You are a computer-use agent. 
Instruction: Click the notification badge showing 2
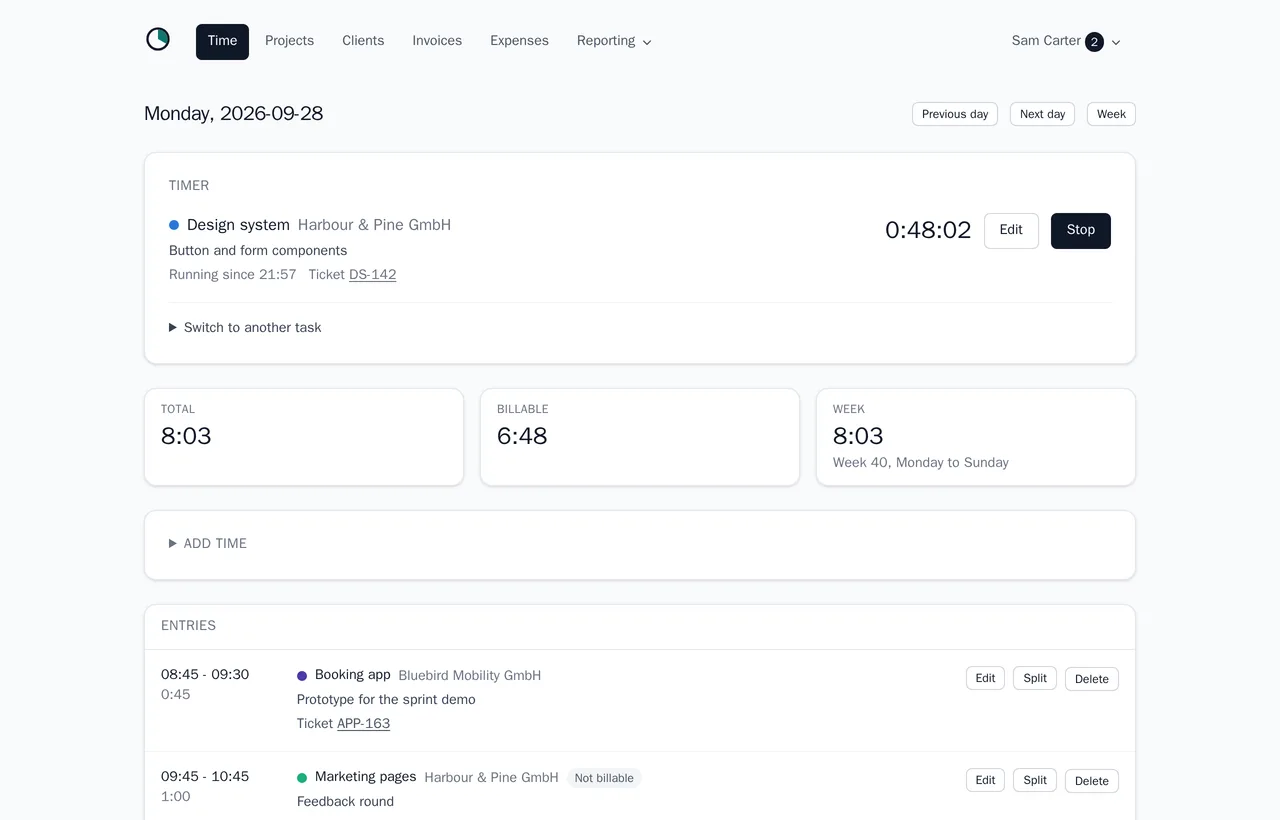(x=1094, y=42)
